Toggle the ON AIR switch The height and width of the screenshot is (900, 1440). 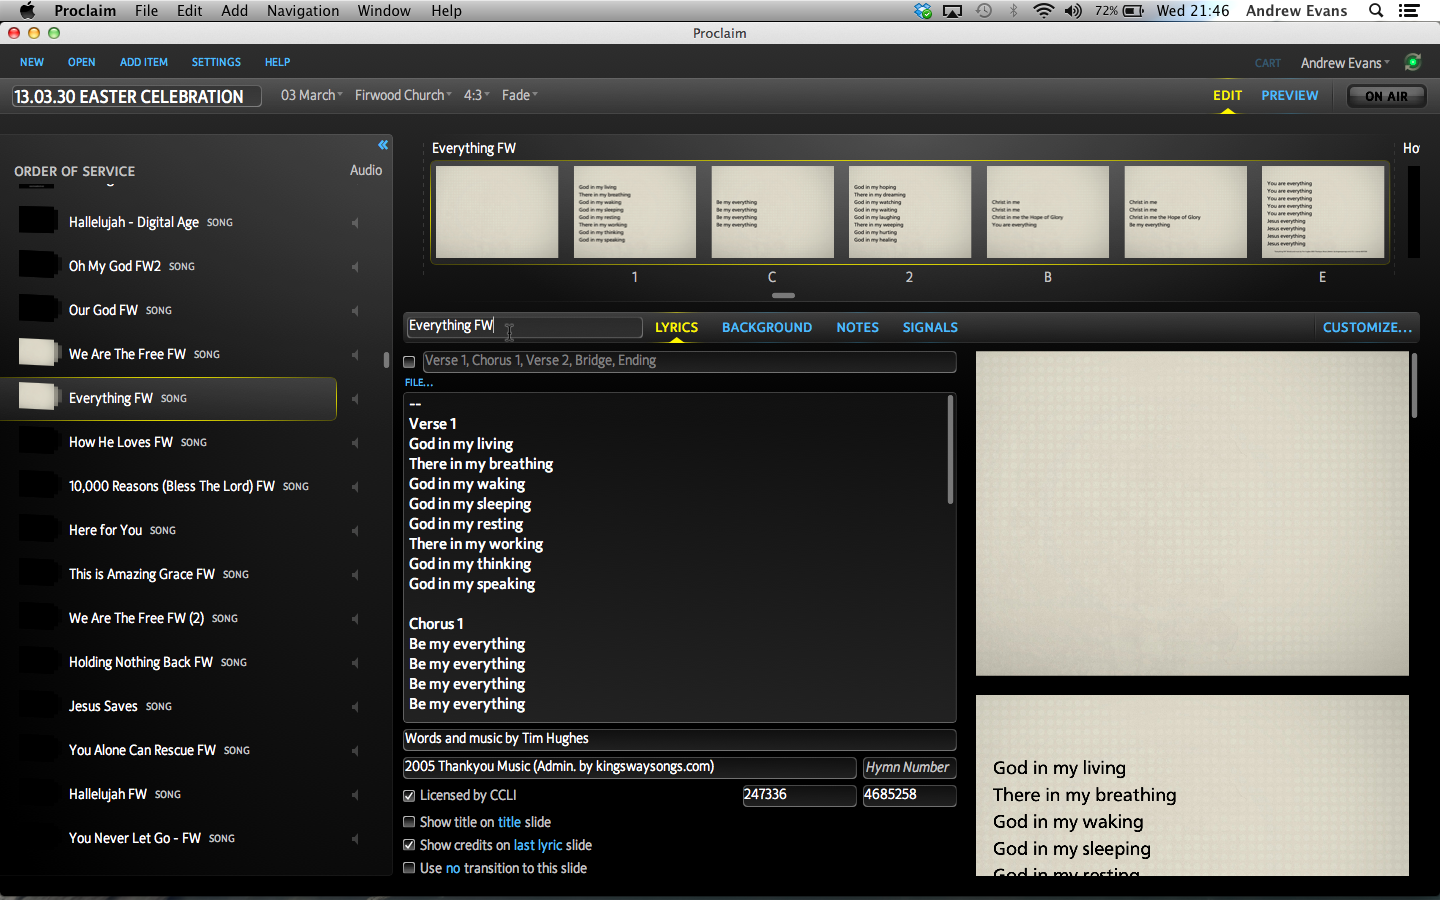click(x=1386, y=96)
